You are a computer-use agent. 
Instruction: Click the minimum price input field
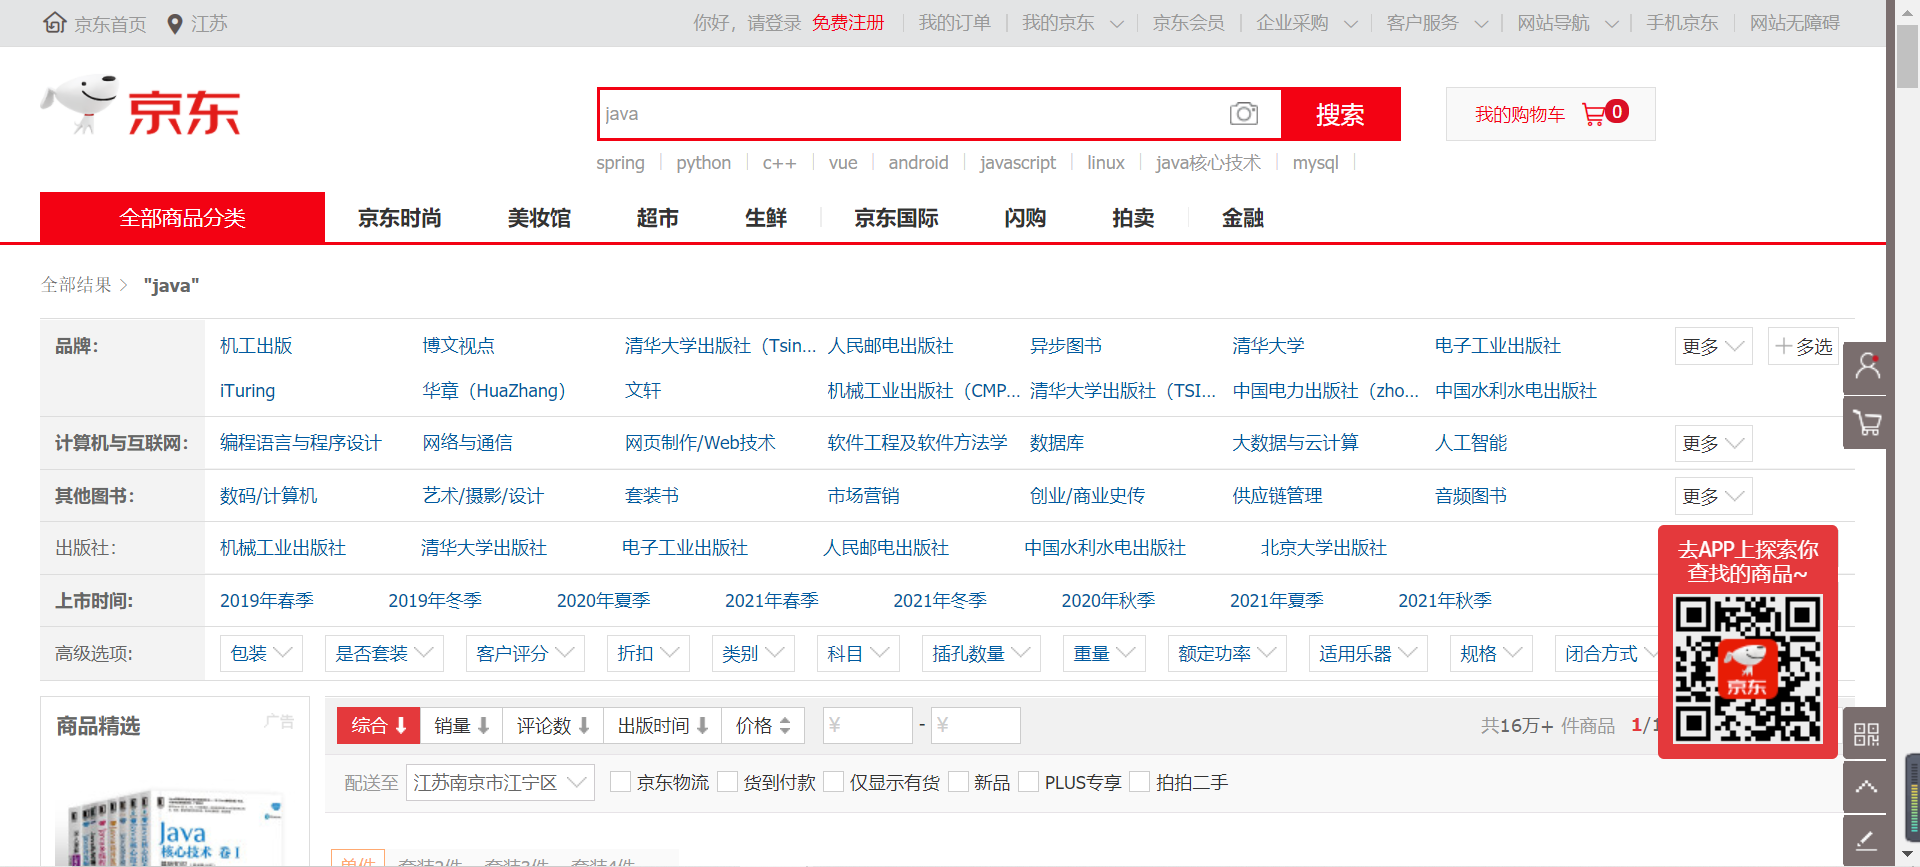(867, 726)
